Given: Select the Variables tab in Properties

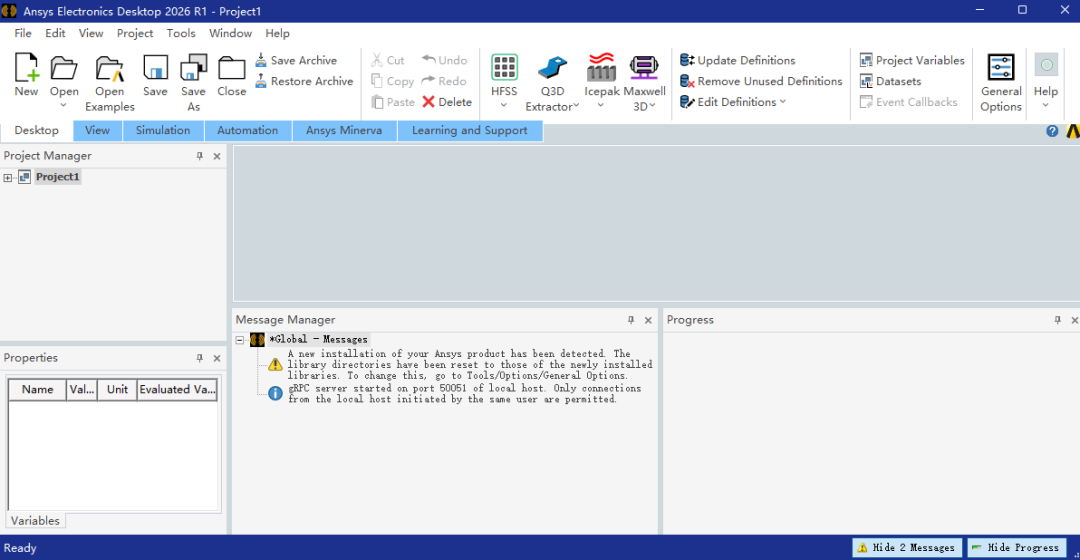Looking at the screenshot, I should coord(35,521).
